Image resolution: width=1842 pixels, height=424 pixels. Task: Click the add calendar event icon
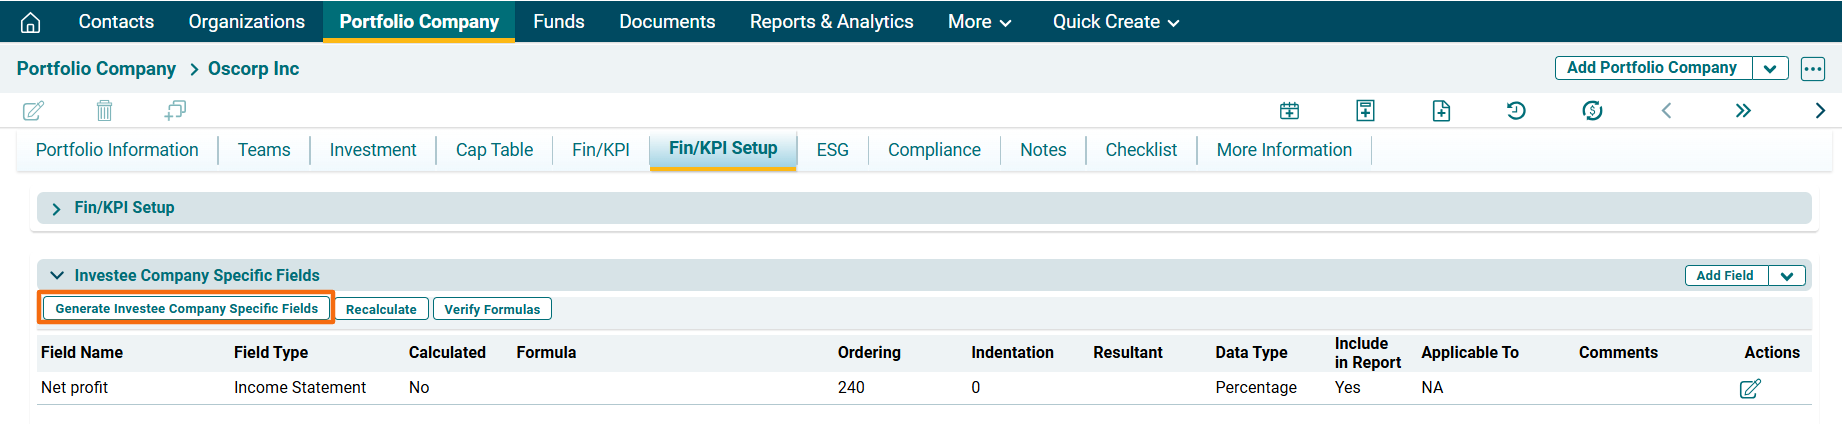[1290, 111]
